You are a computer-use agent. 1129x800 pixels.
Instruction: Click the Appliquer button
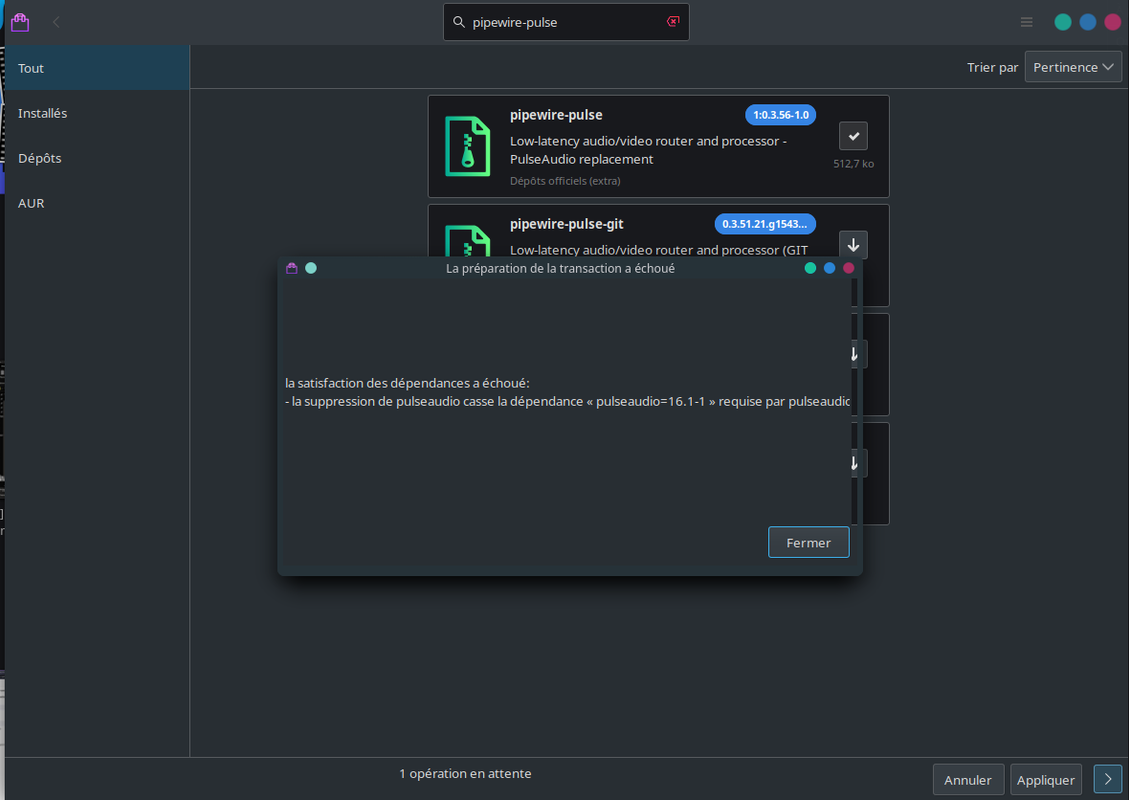[x=1045, y=780]
